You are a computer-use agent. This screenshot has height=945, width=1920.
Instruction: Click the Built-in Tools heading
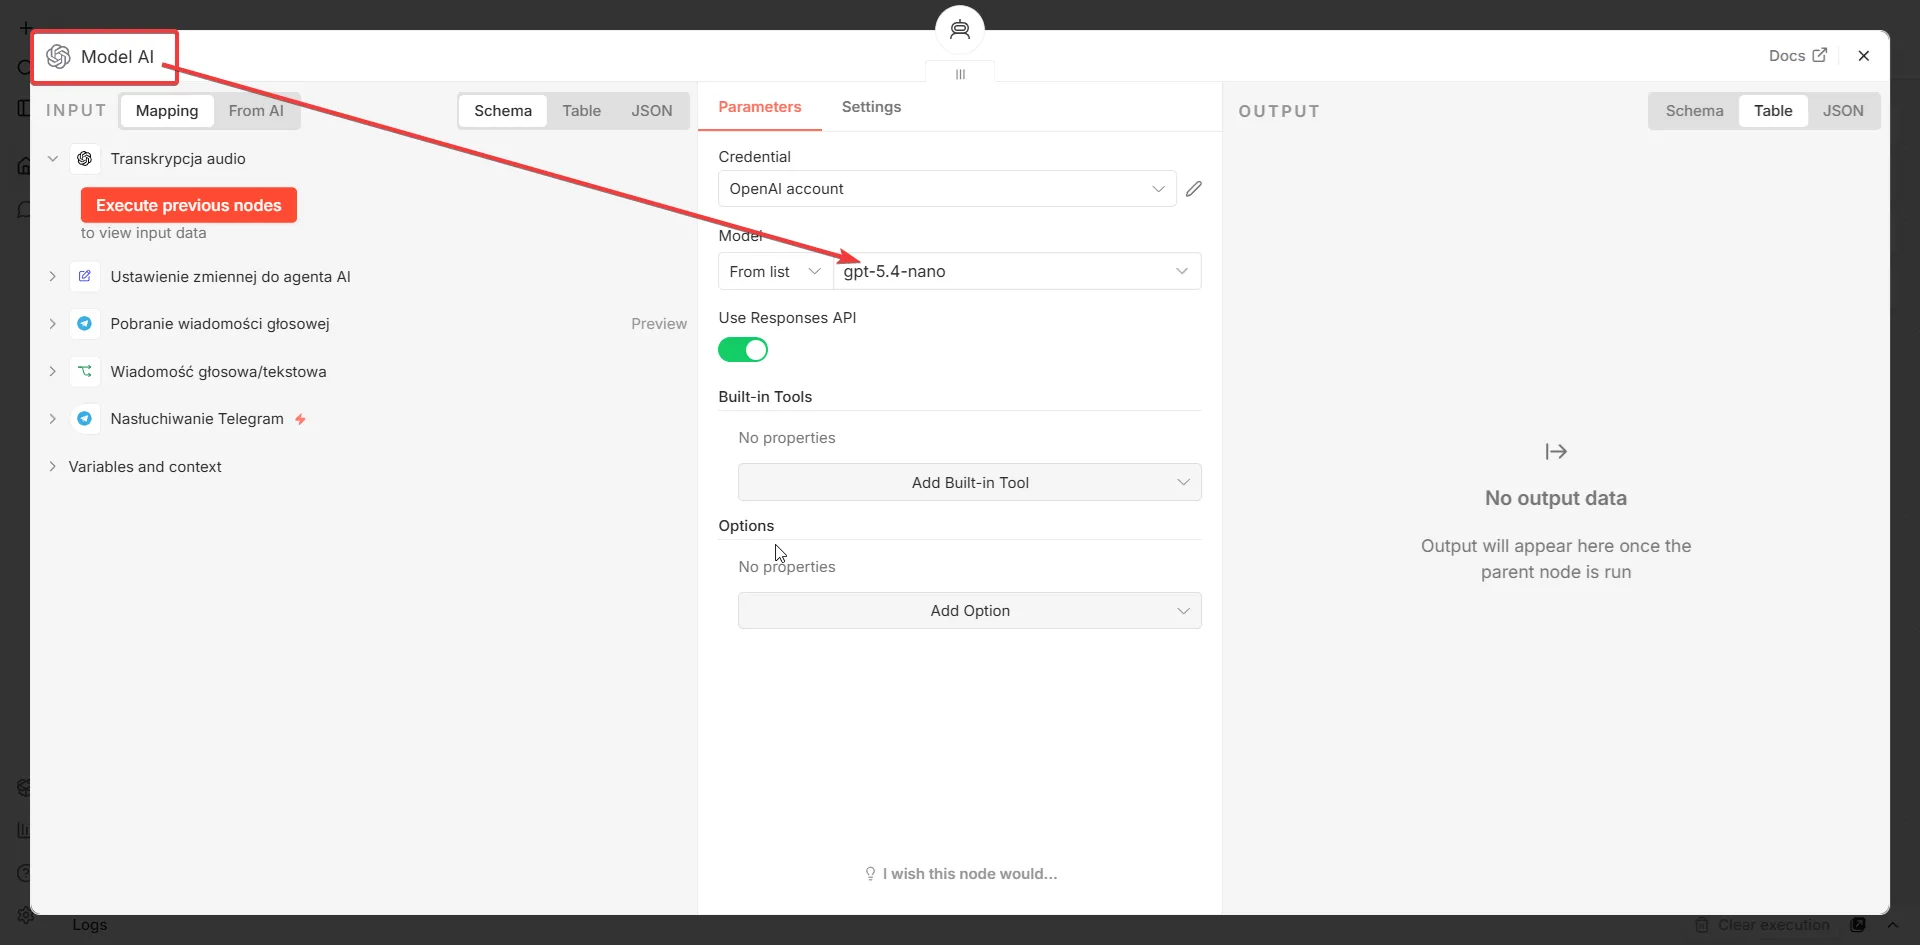765,397
